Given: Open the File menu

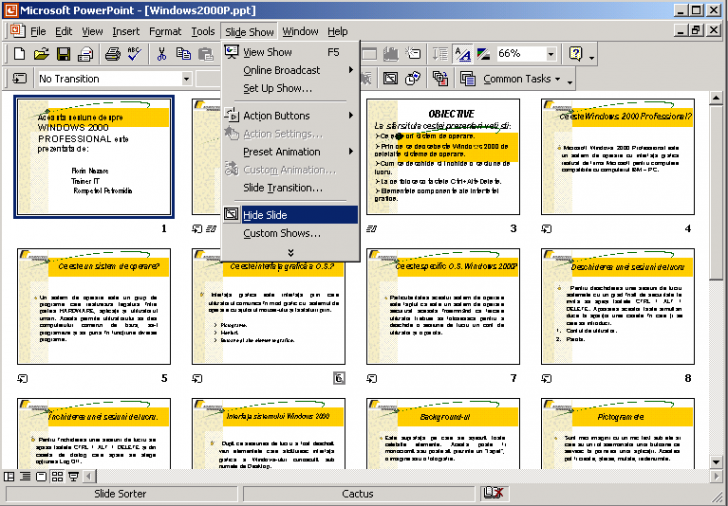Looking at the screenshot, I should [x=38, y=31].
